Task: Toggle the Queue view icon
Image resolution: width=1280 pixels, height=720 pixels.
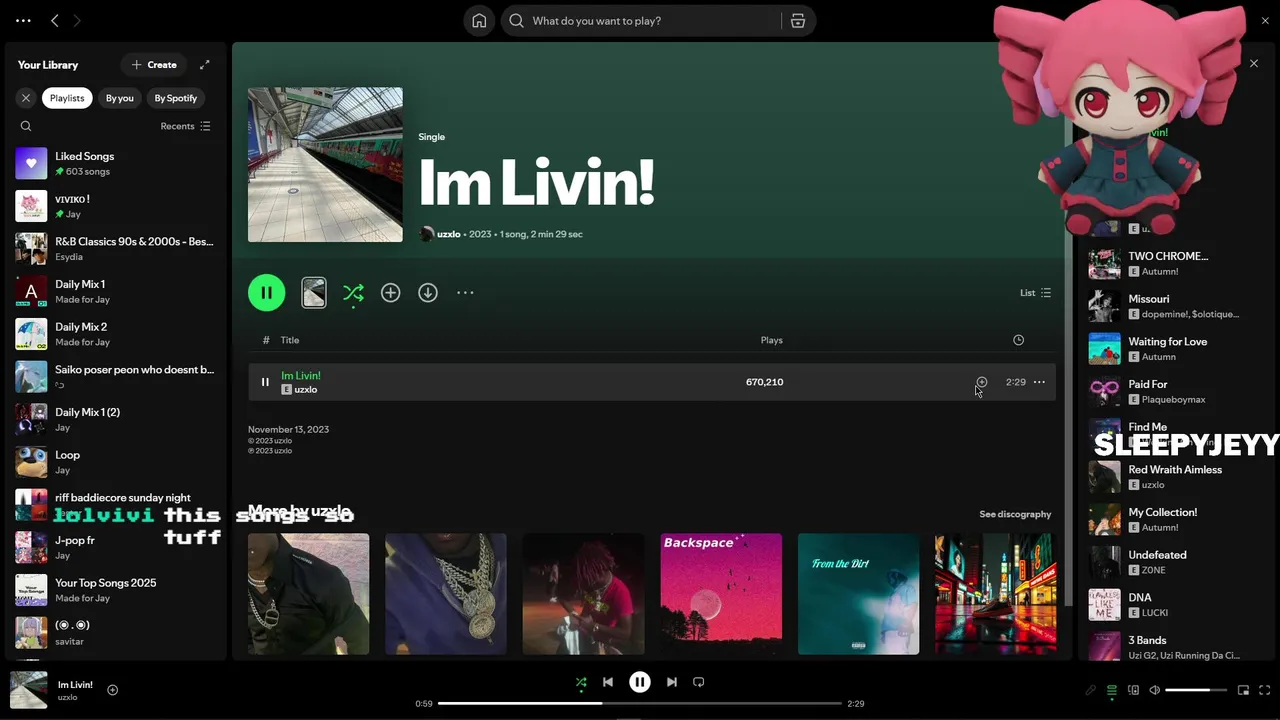Action: pyautogui.click(x=1112, y=690)
